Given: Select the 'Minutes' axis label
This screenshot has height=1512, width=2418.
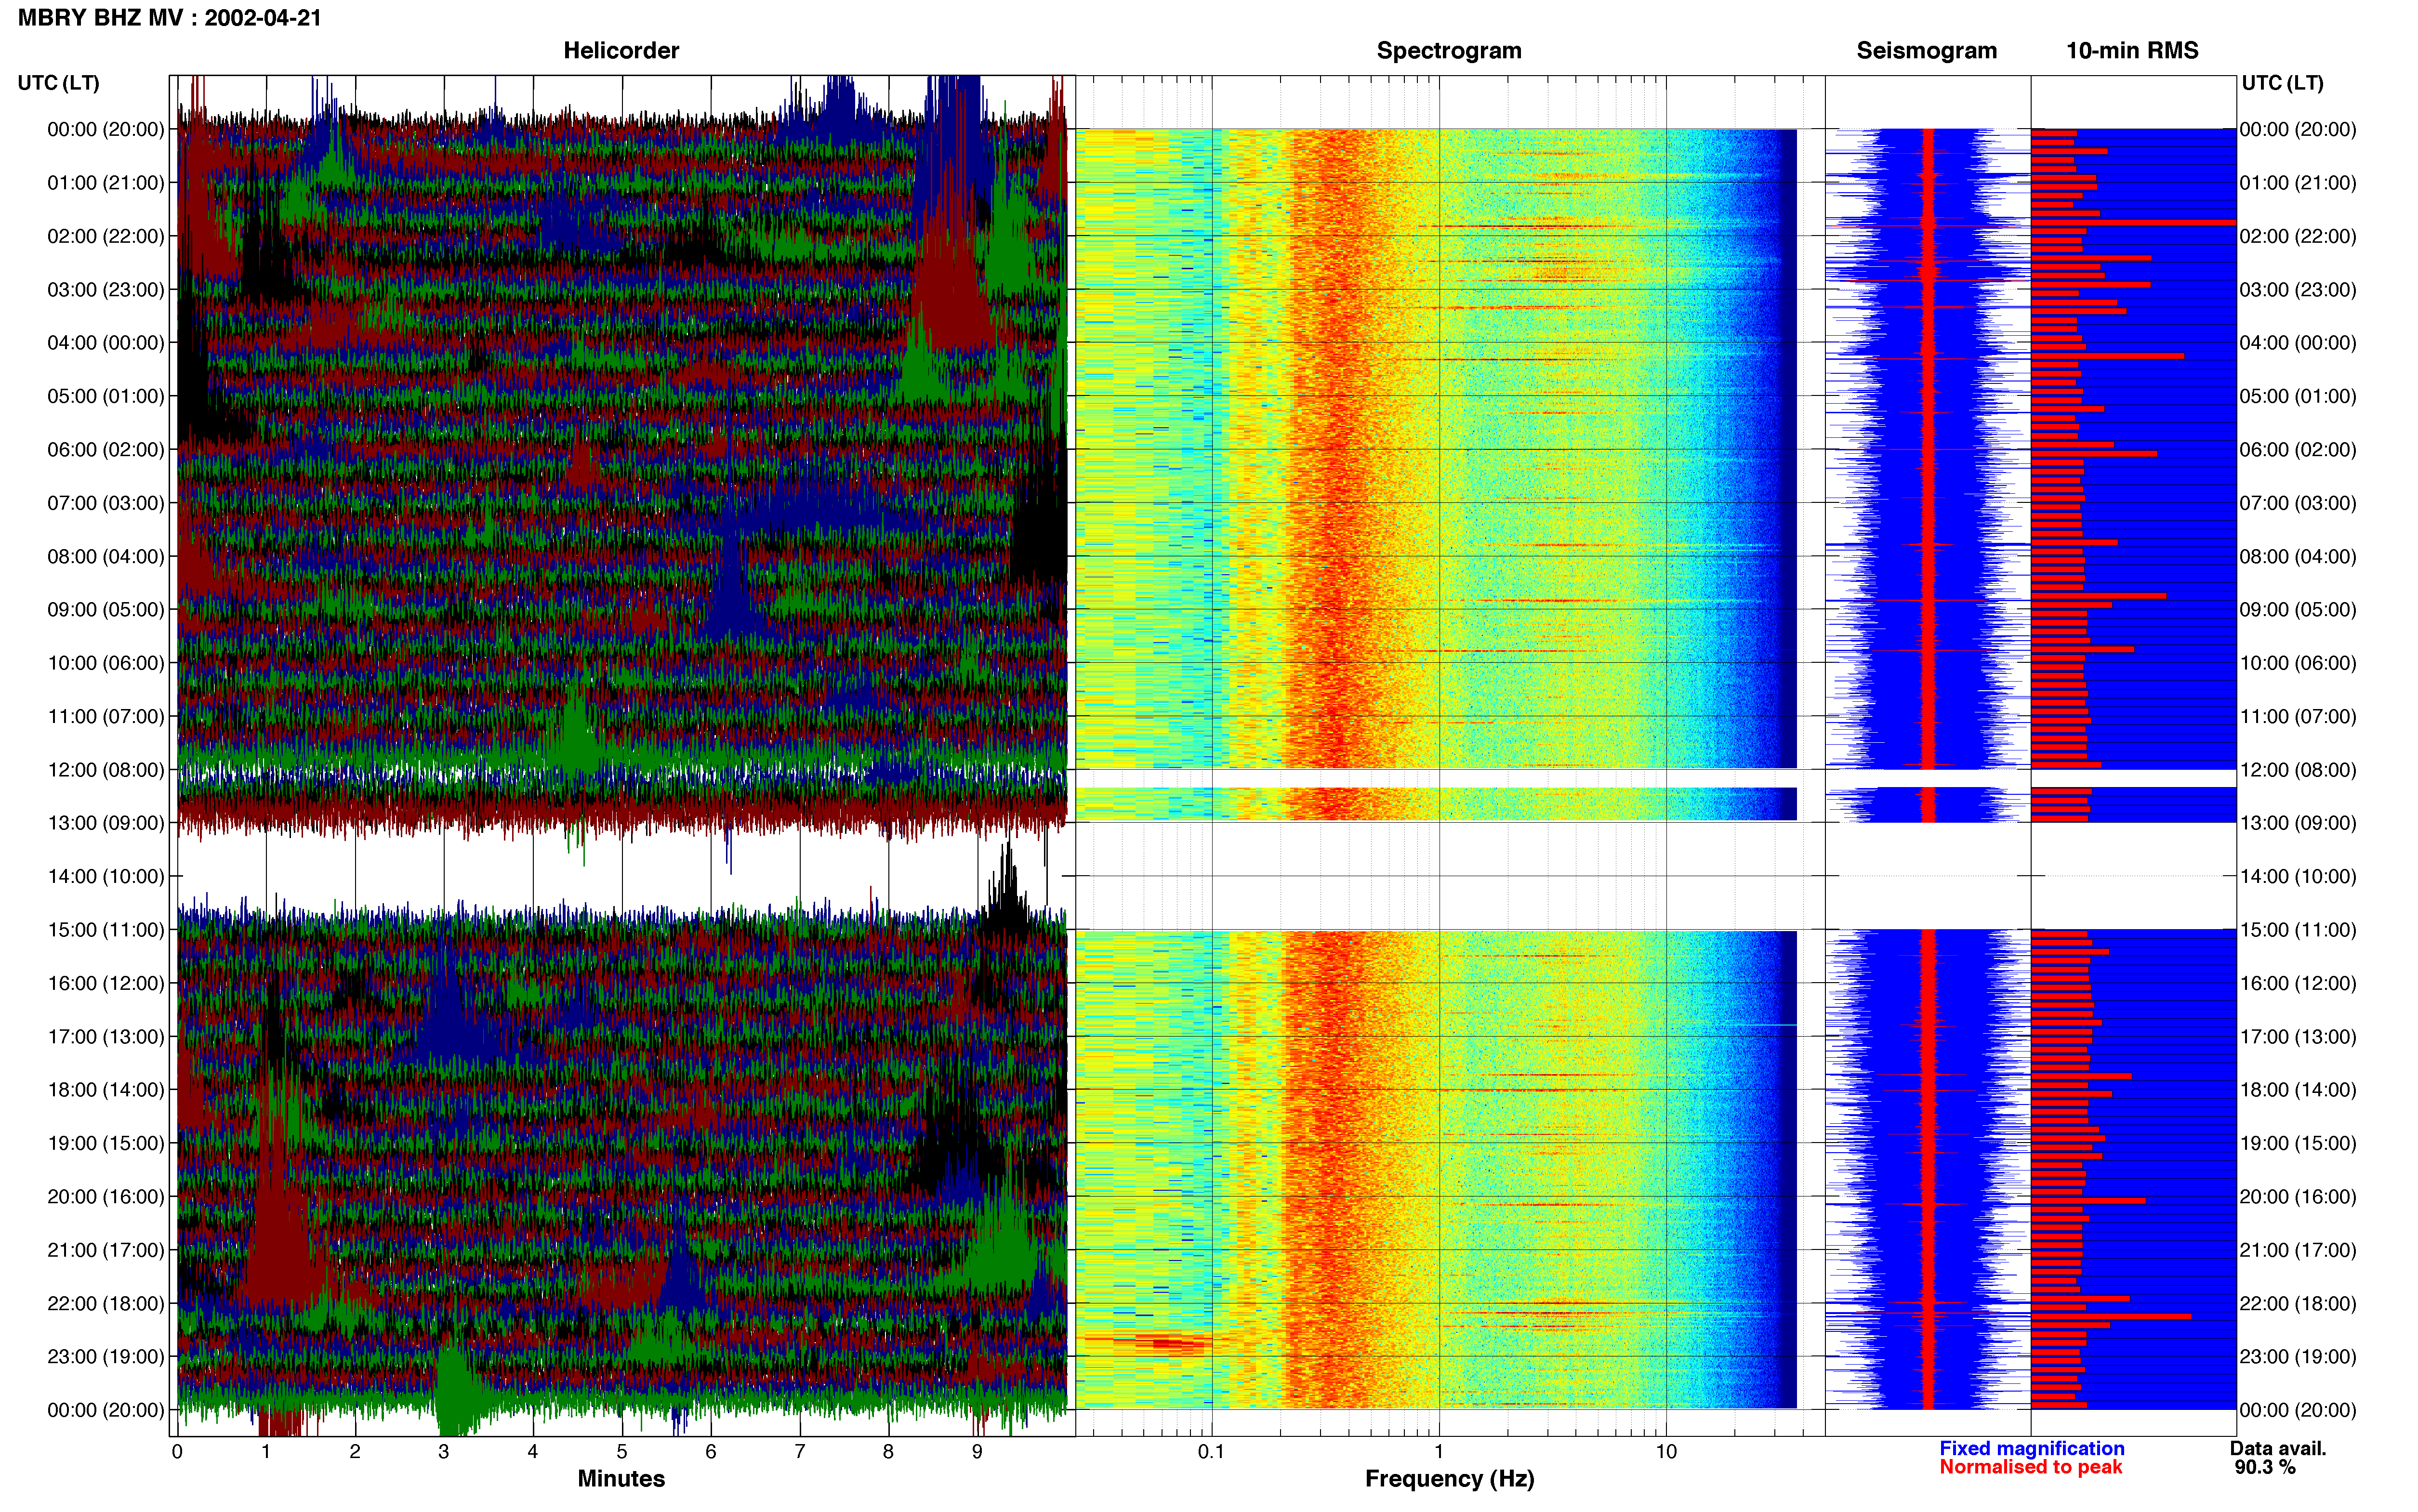Looking at the screenshot, I should [x=621, y=1478].
